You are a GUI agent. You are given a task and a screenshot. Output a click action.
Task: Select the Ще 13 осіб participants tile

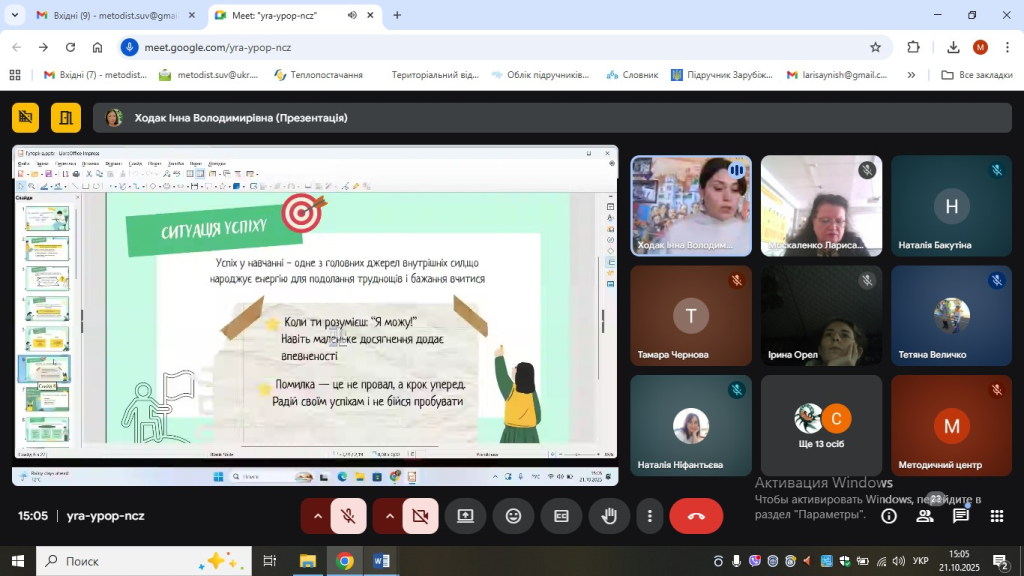(821, 425)
